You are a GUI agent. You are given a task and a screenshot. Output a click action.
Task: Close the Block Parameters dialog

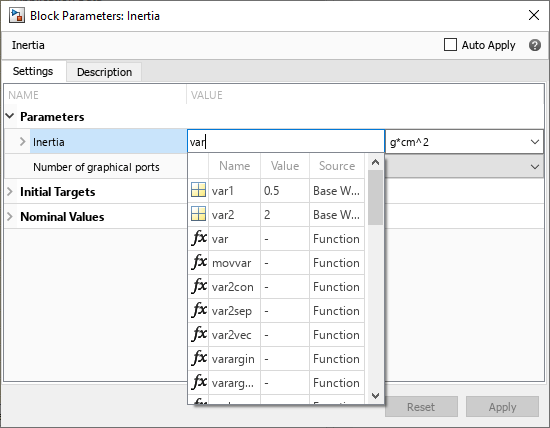tap(534, 15)
